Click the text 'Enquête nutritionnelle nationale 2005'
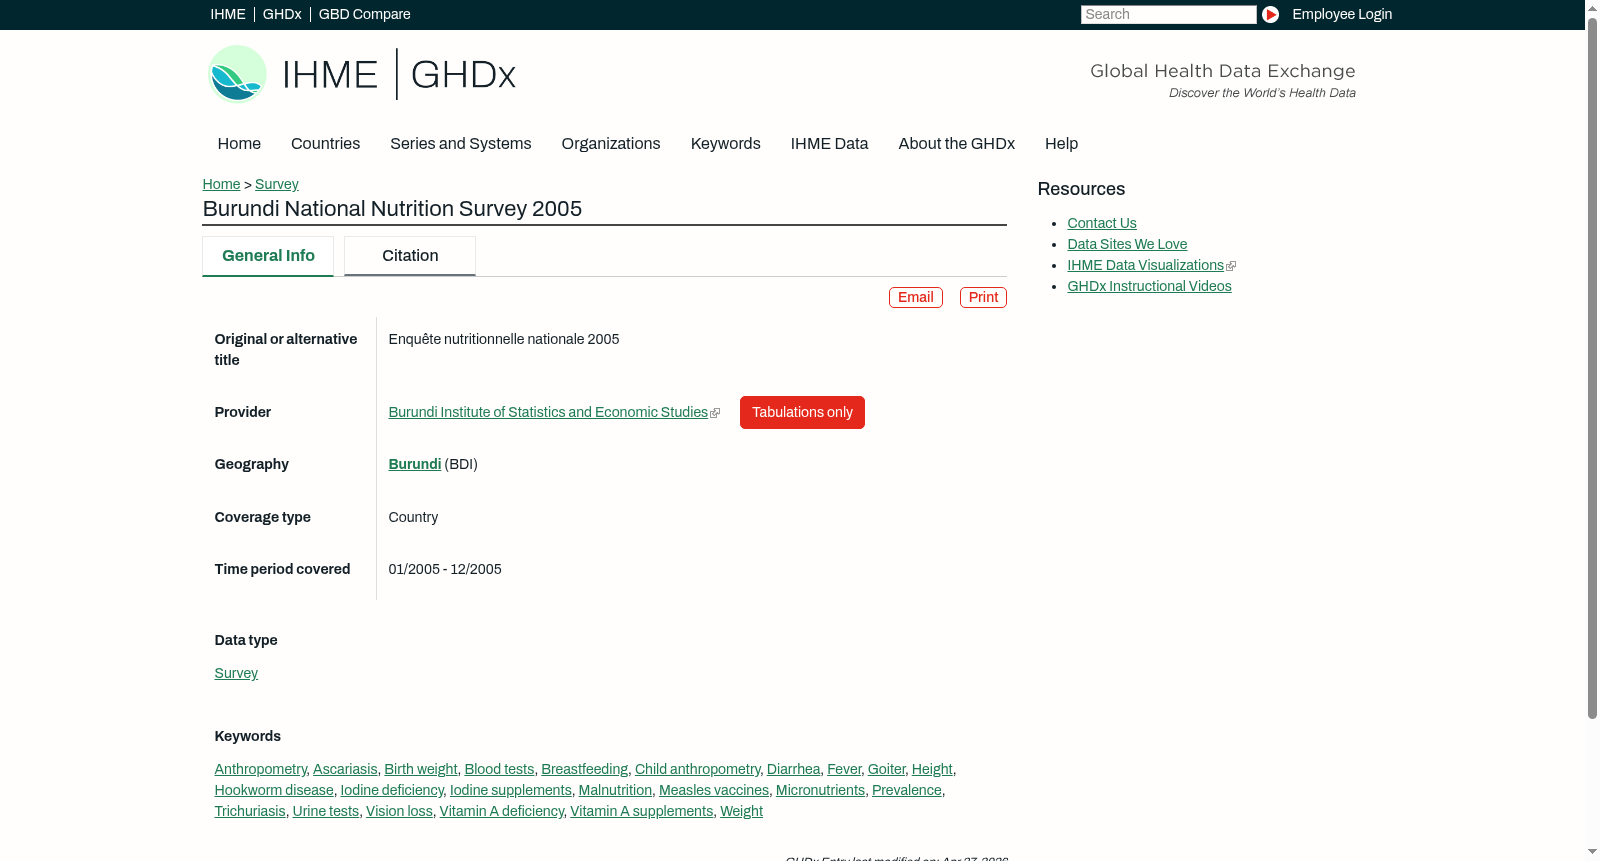This screenshot has height=861, width=1600. pos(504,339)
